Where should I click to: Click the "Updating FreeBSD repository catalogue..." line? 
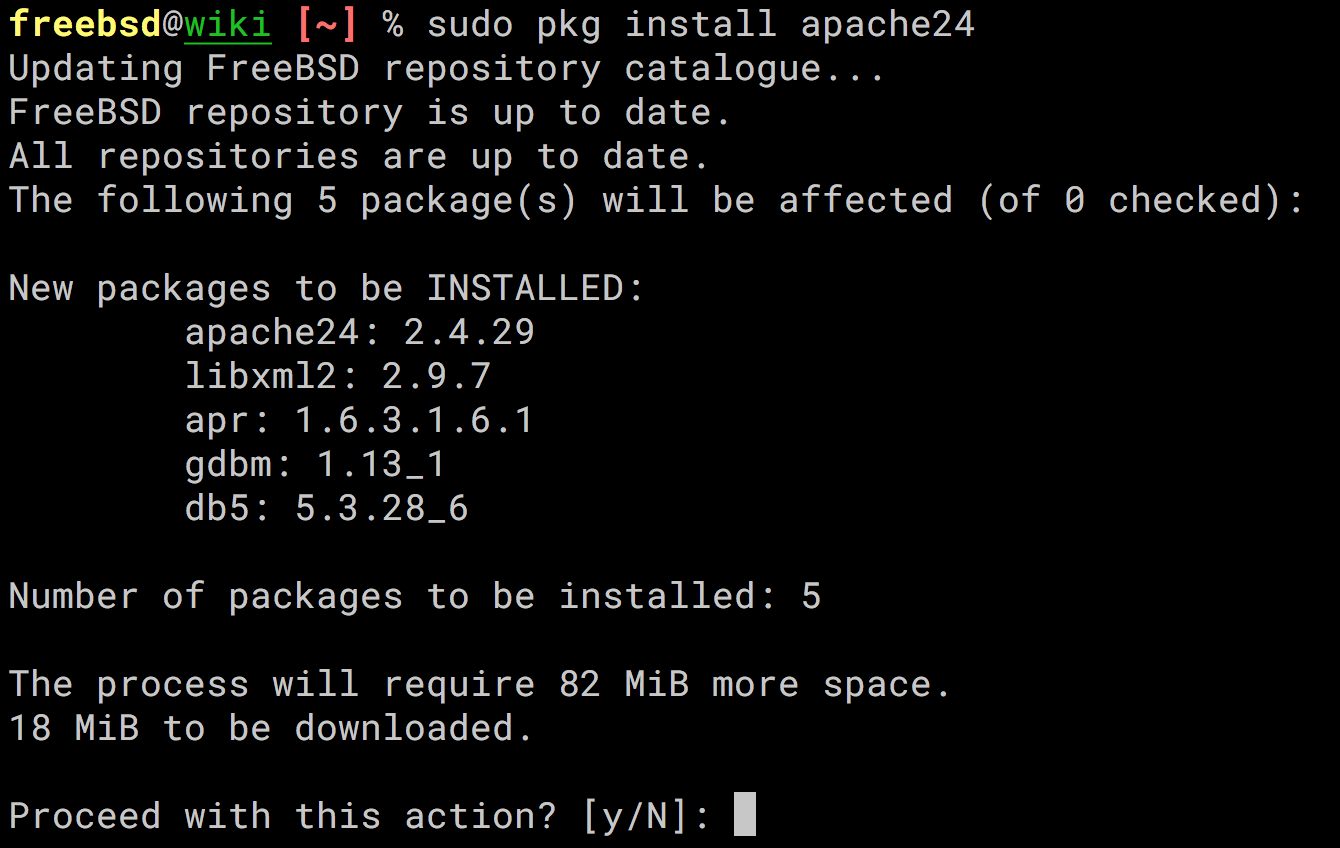[x=446, y=69]
